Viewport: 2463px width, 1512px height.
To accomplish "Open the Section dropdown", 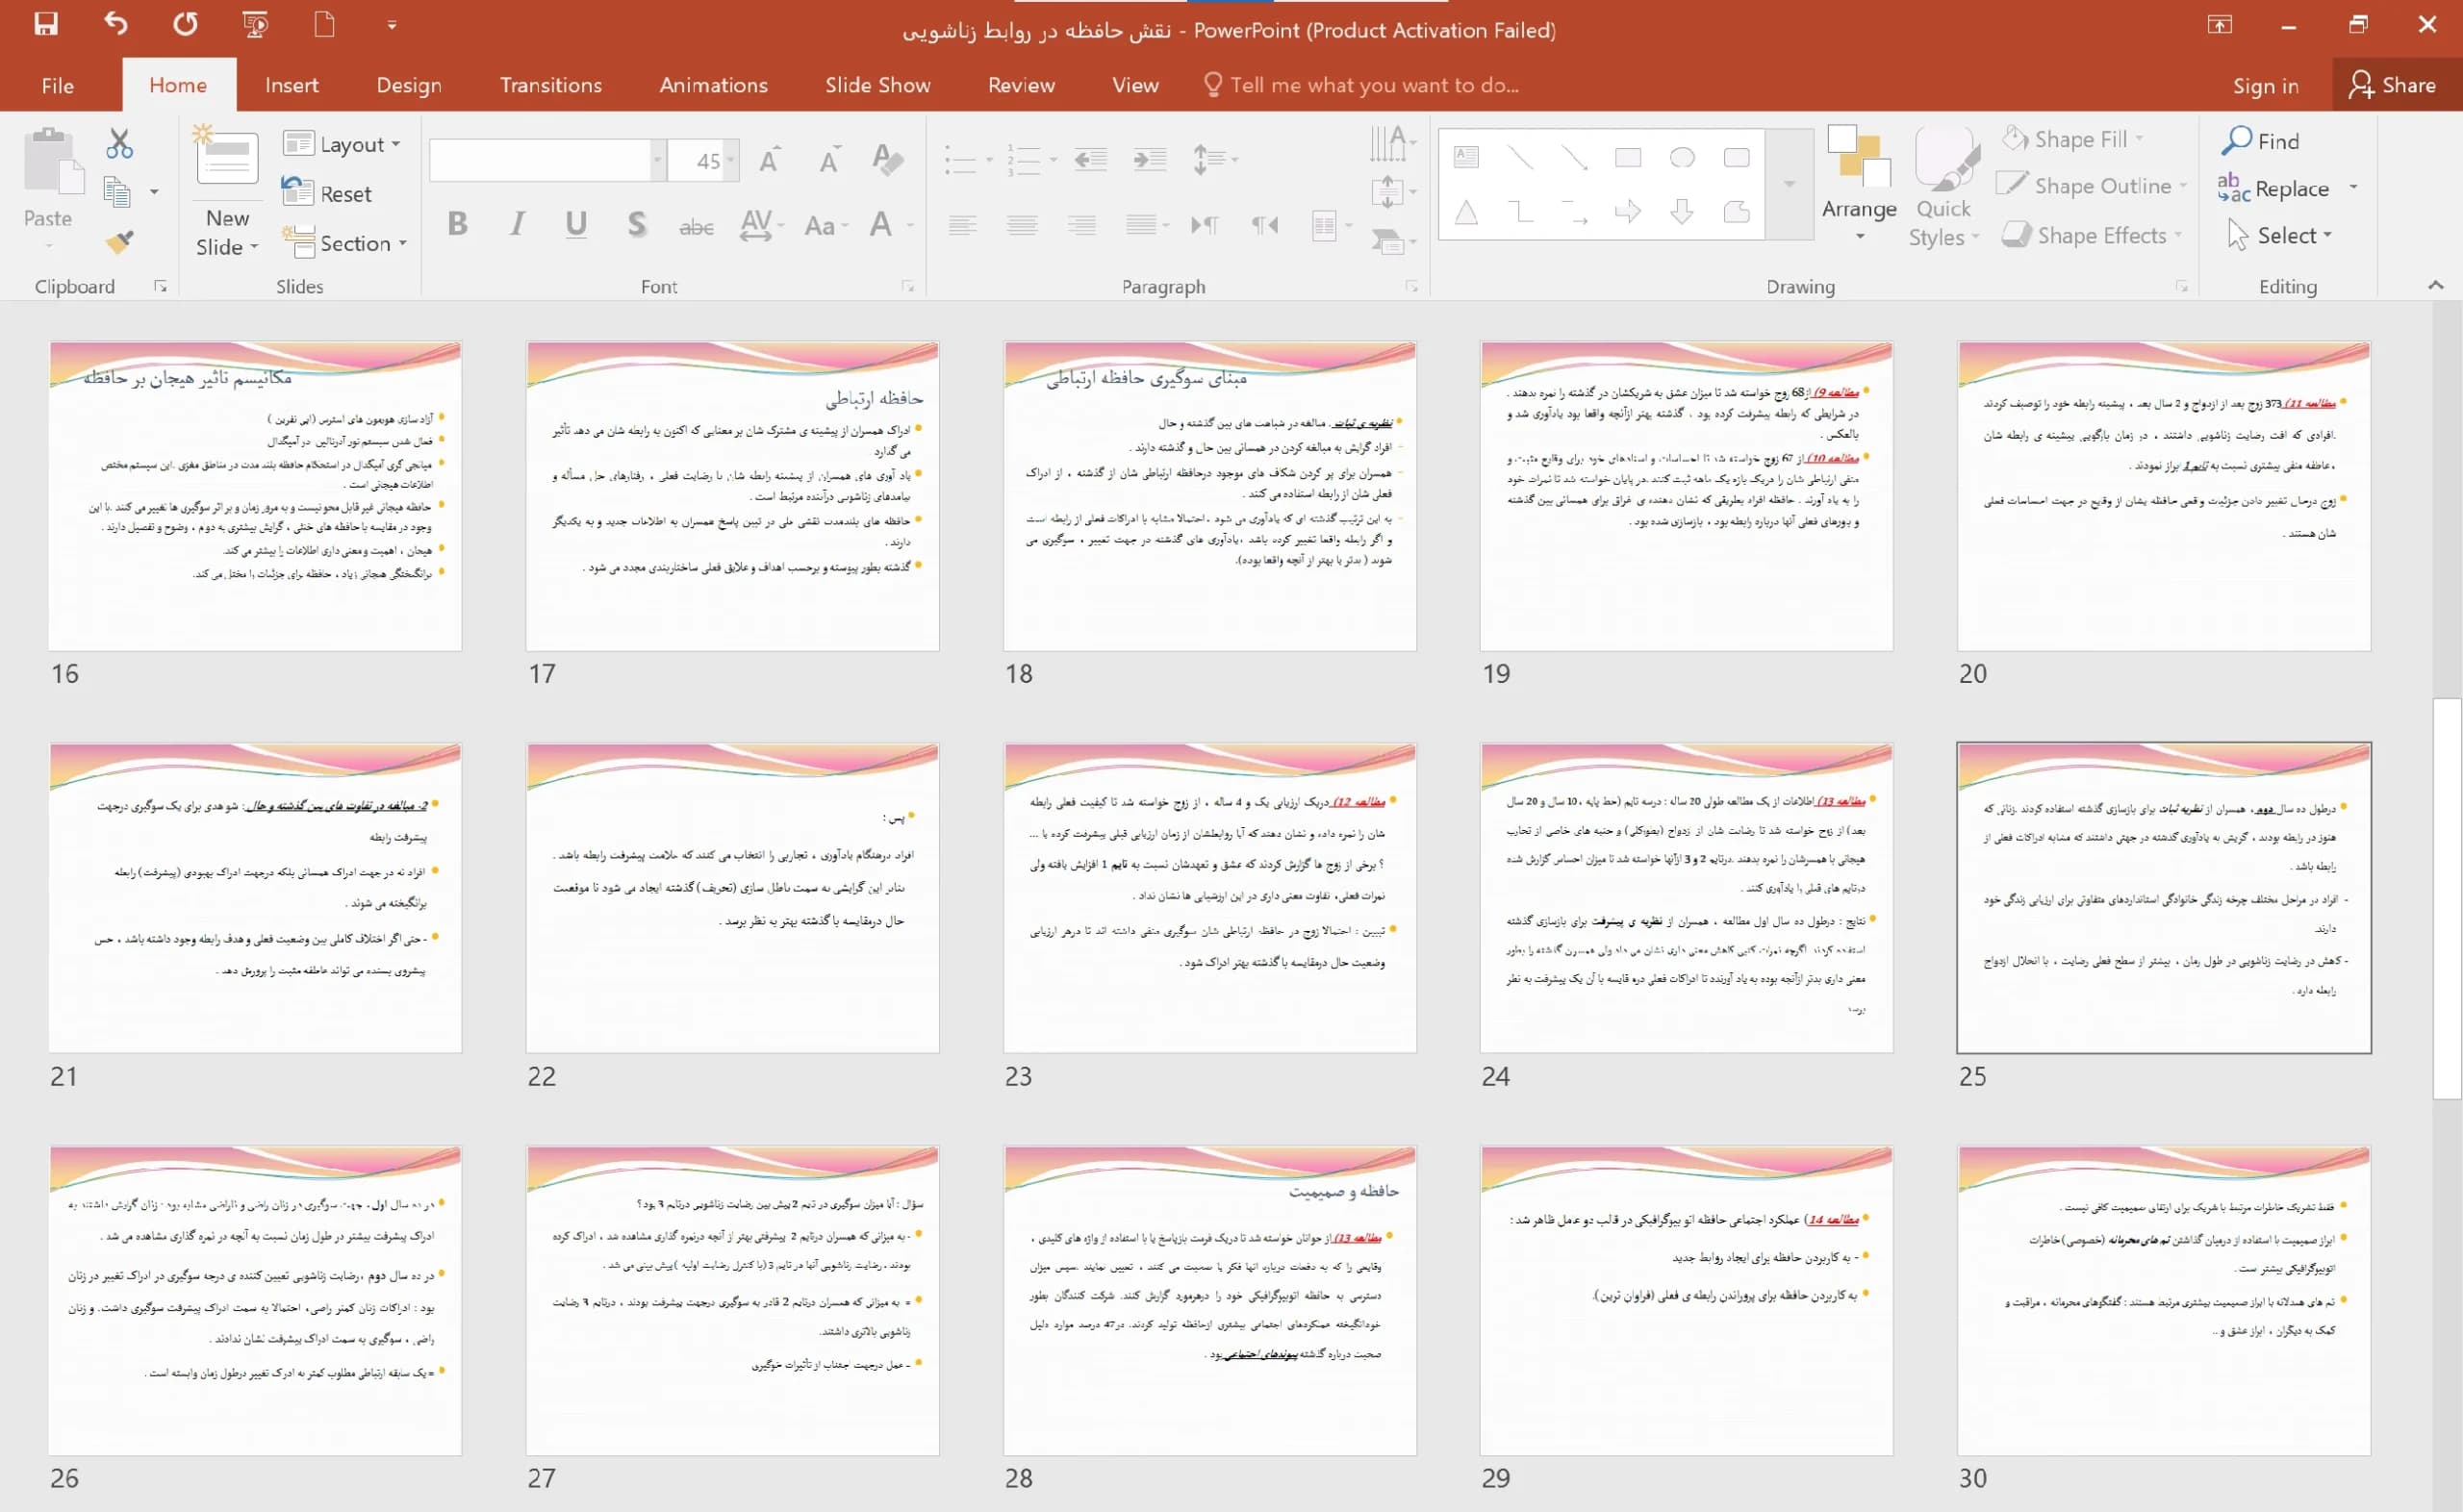I will pos(345,243).
